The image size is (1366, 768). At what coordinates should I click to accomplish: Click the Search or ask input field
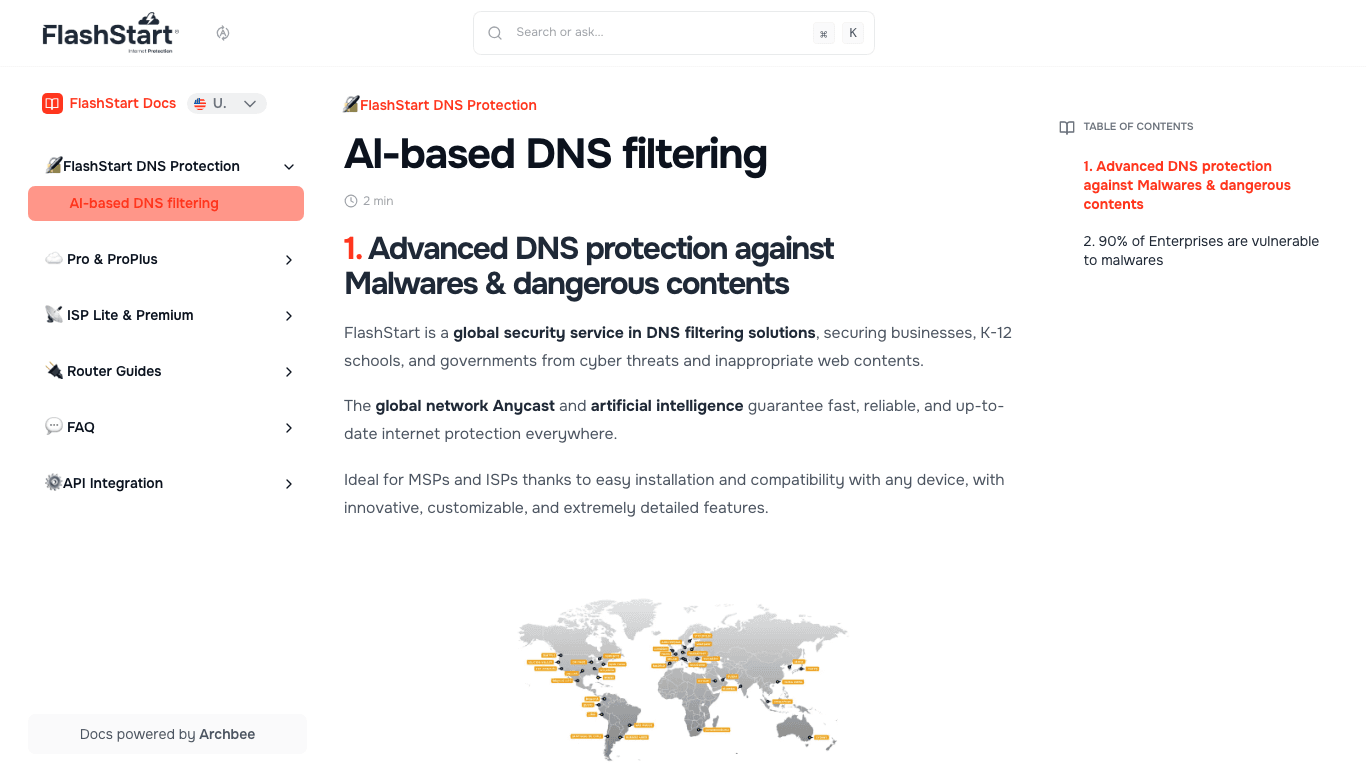(x=660, y=33)
